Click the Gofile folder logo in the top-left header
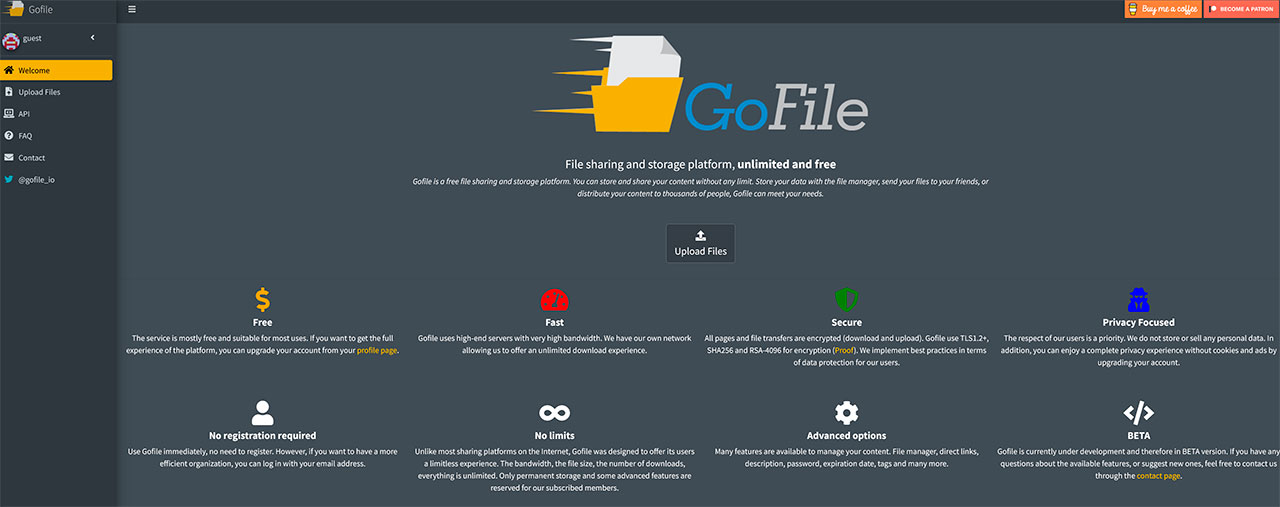 (x=13, y=9)
